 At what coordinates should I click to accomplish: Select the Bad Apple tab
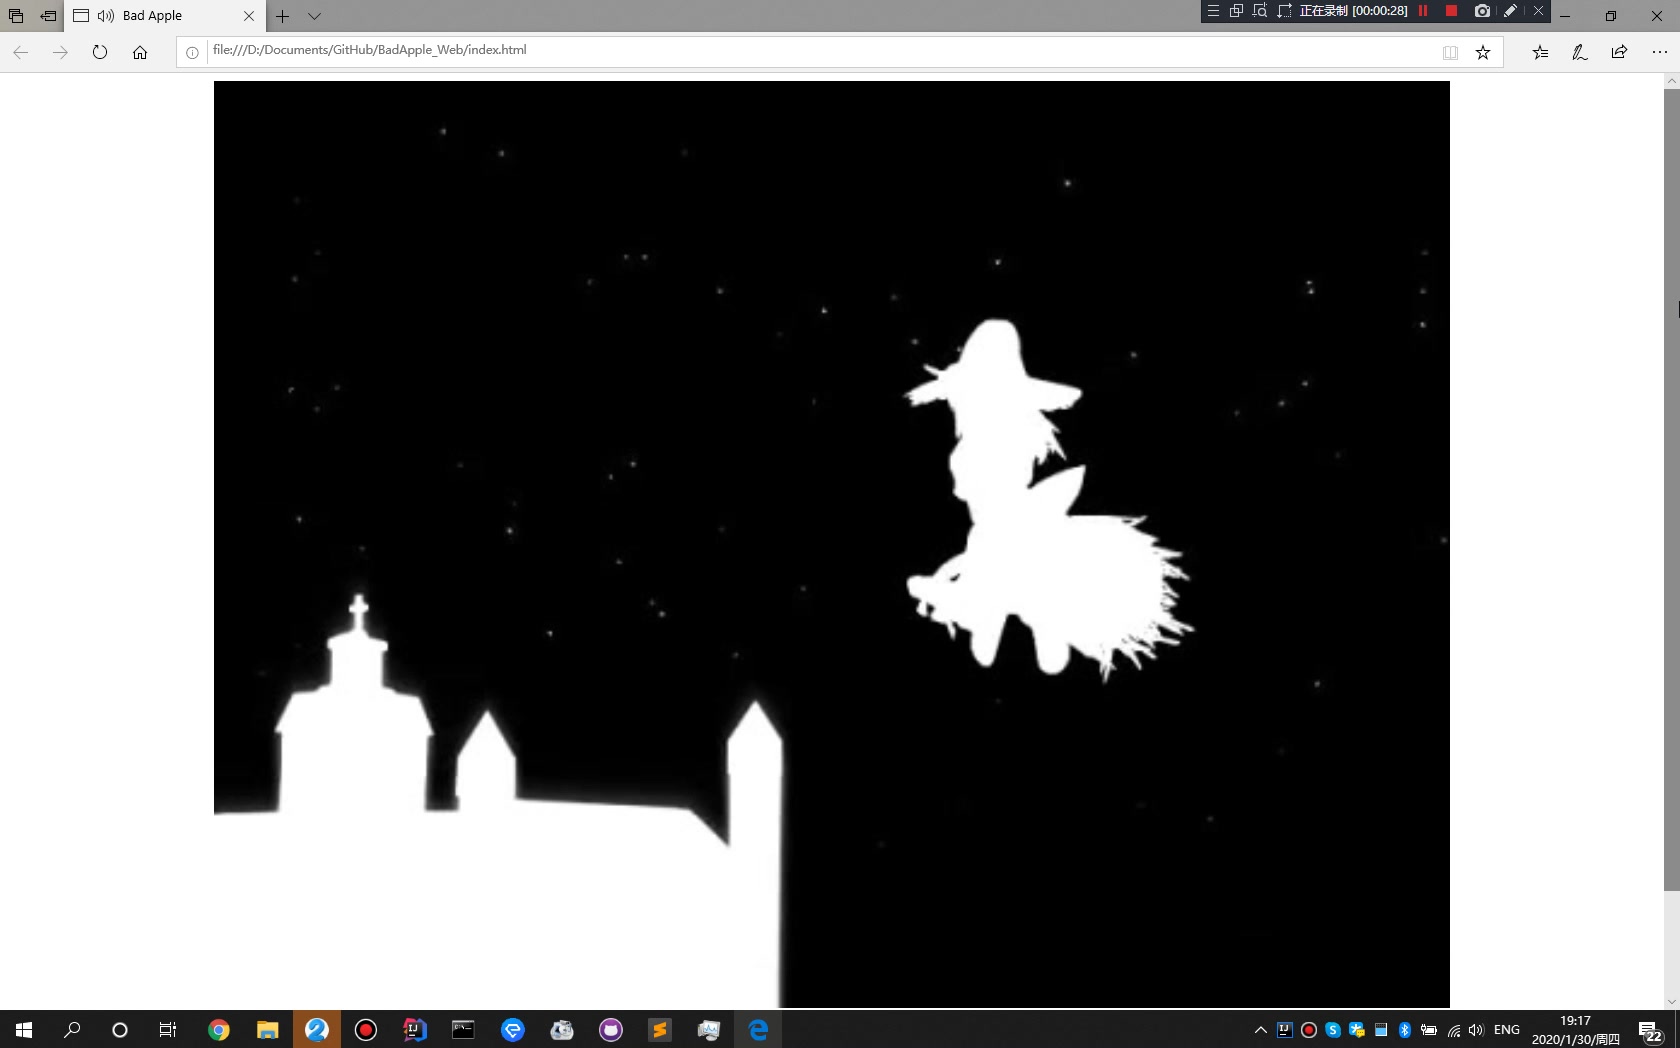click(x=165, y=16)
